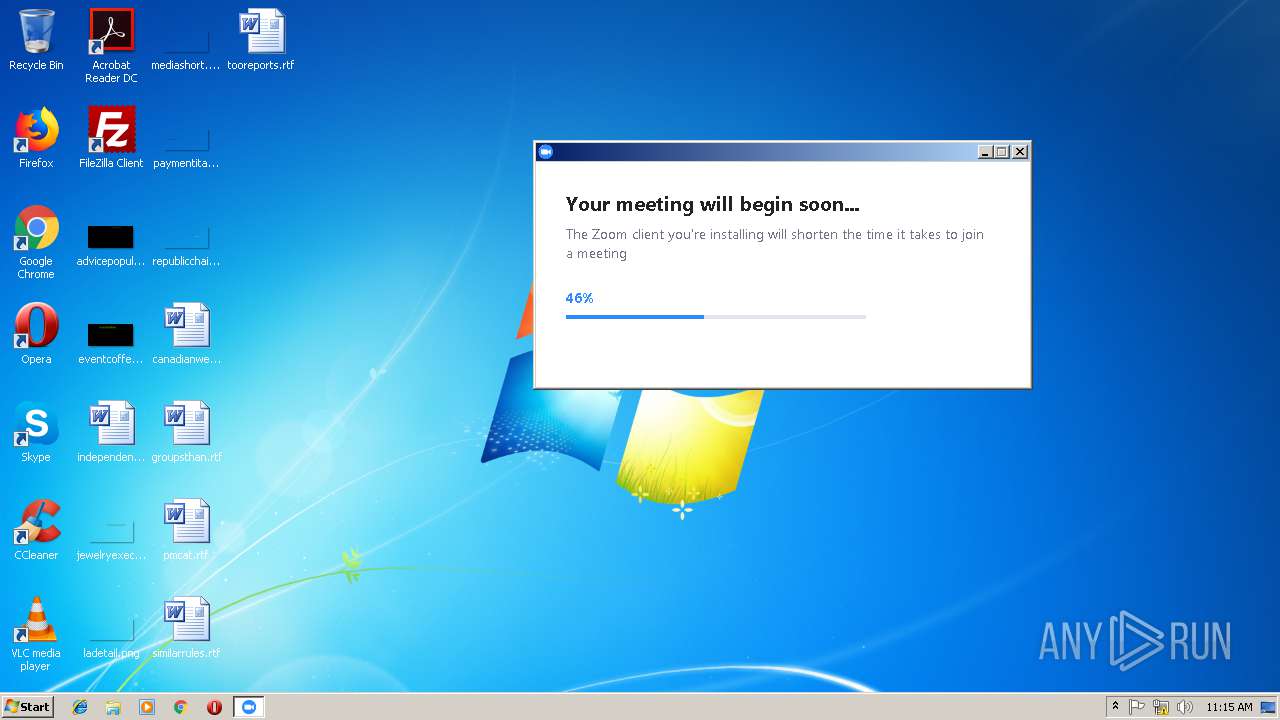The image size is (1280, 720).
Task: Open the Recycle Bin icon
Action: point(36,40)
